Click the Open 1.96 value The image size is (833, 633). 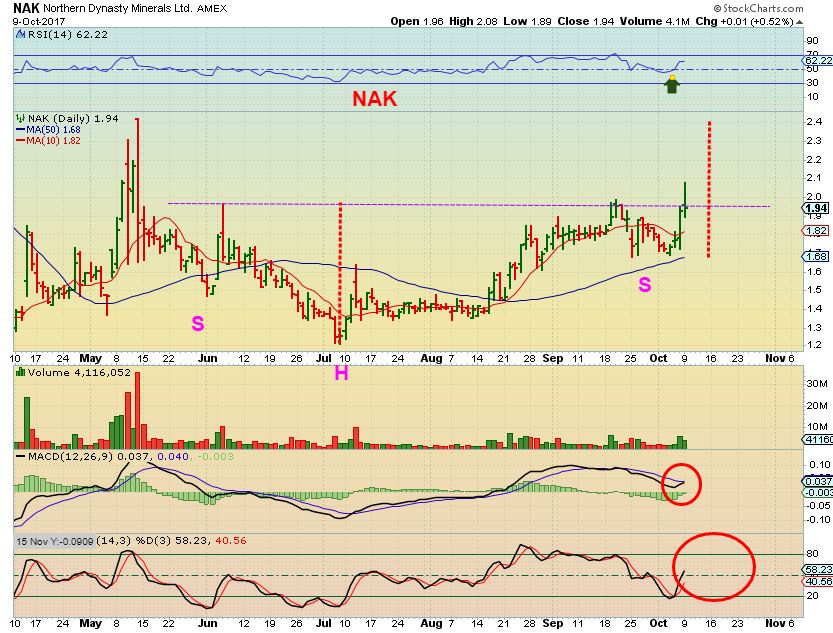(416, 22)
